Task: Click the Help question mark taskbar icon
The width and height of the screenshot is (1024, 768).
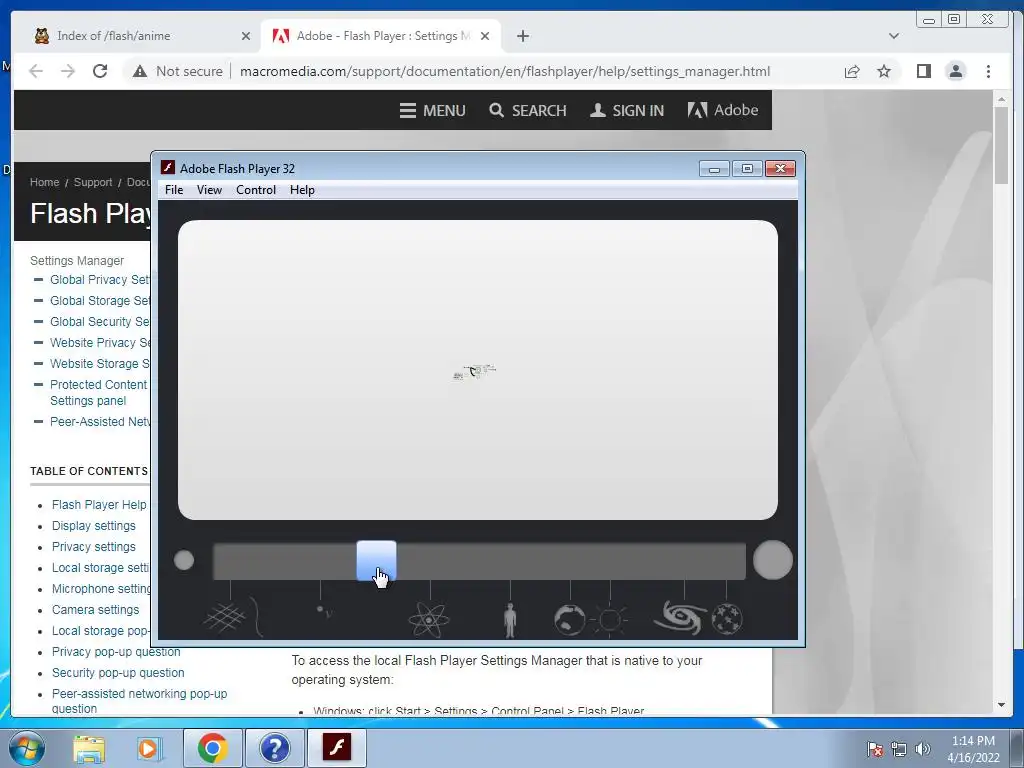Action: tap(274, 748)
